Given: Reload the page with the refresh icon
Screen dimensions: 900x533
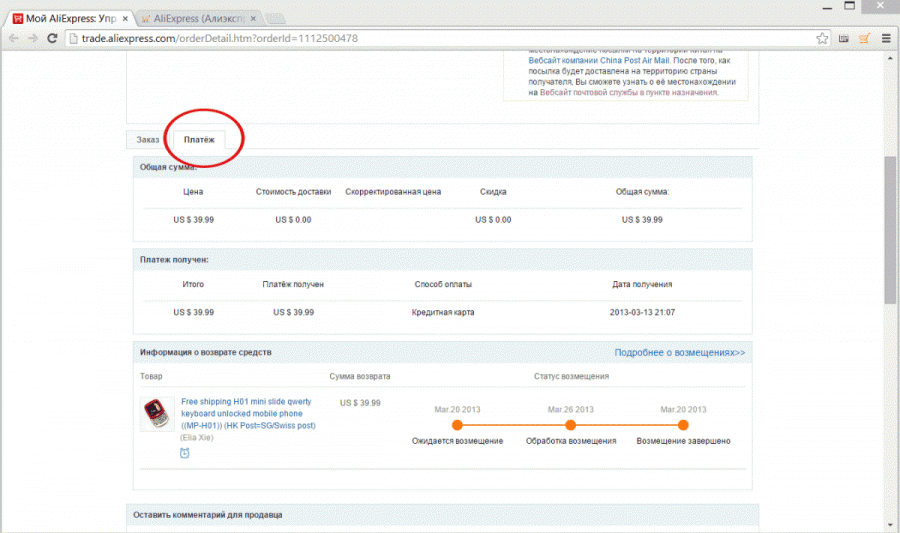Looking at the screenshot, I should pos(54,38).
